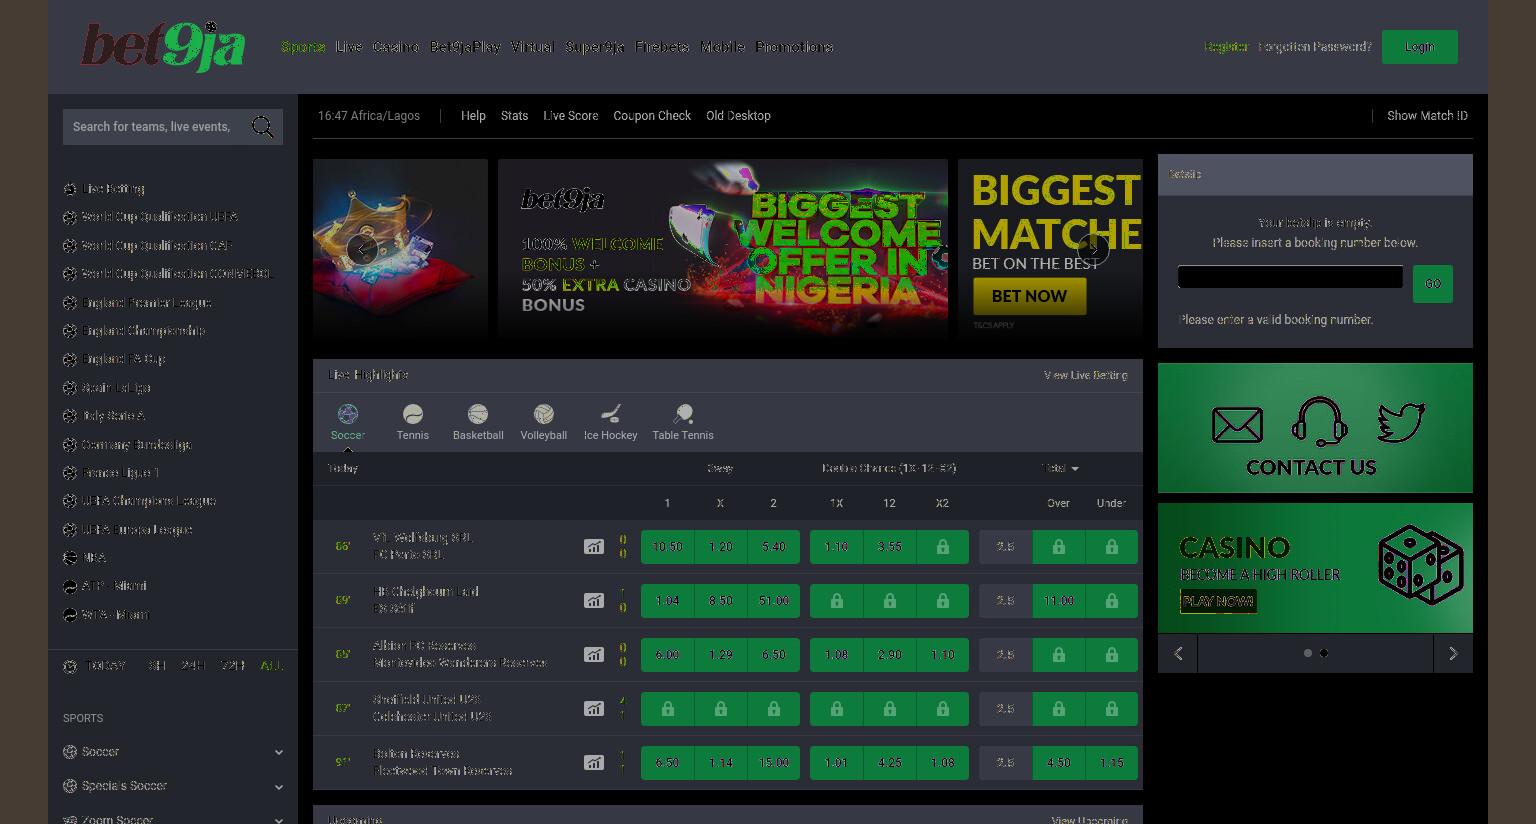Select the 3H time filter

pyautogui.click(x=157, y=666)
